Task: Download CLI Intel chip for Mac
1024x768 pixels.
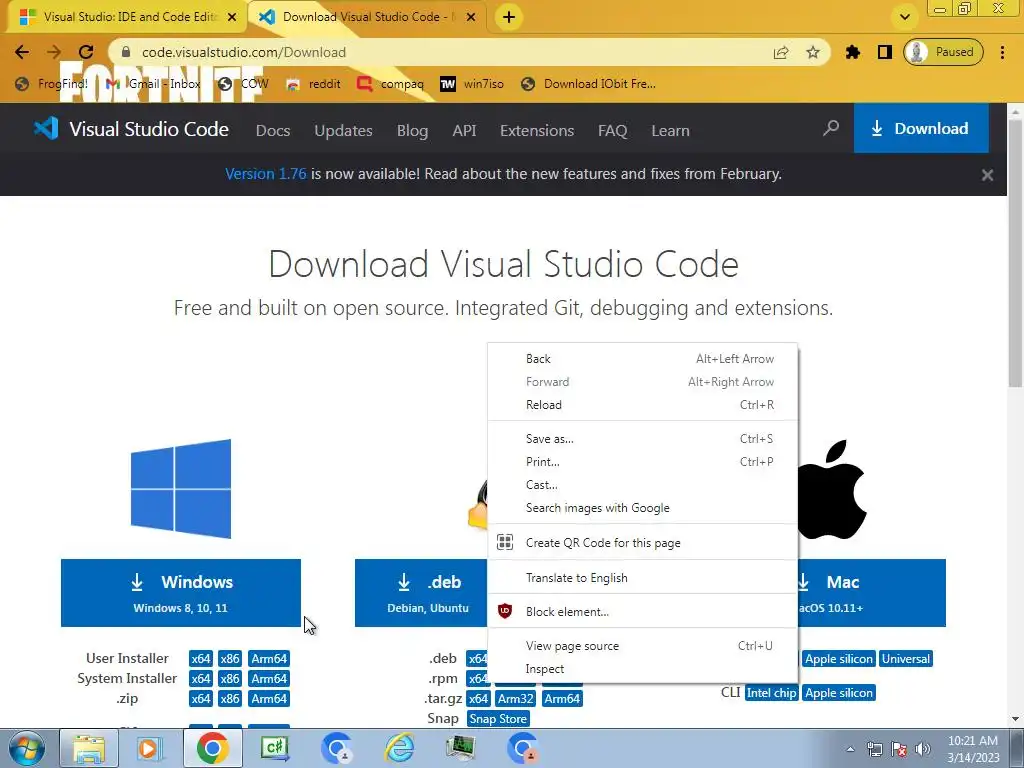Action: tap(771, 693)
